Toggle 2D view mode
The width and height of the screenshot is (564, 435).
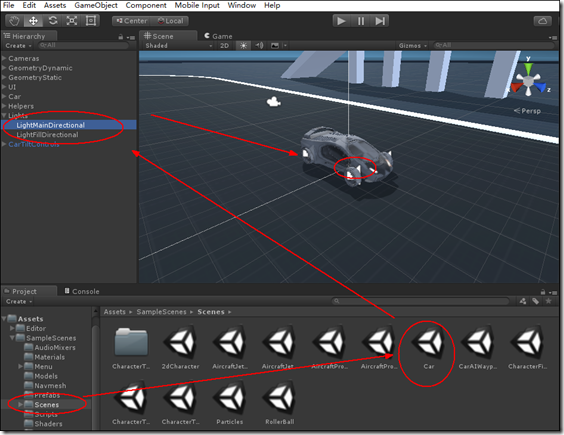point(224,45)
